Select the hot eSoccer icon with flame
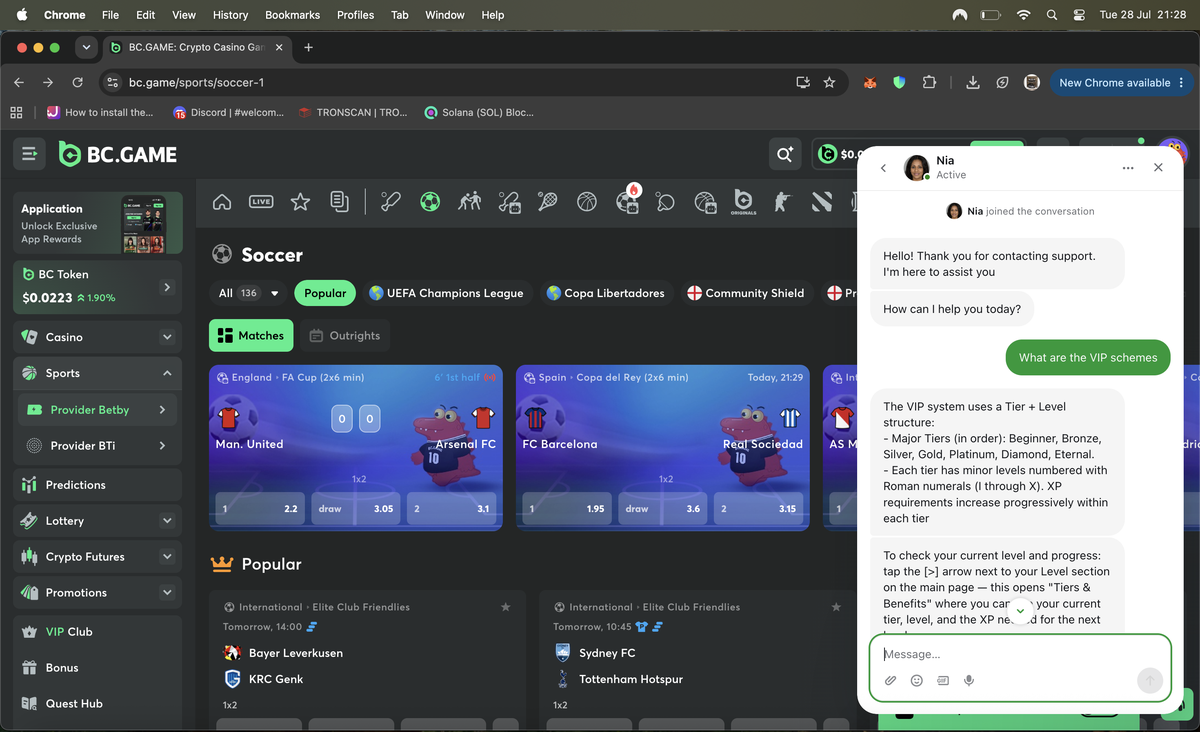 point(628,200)
